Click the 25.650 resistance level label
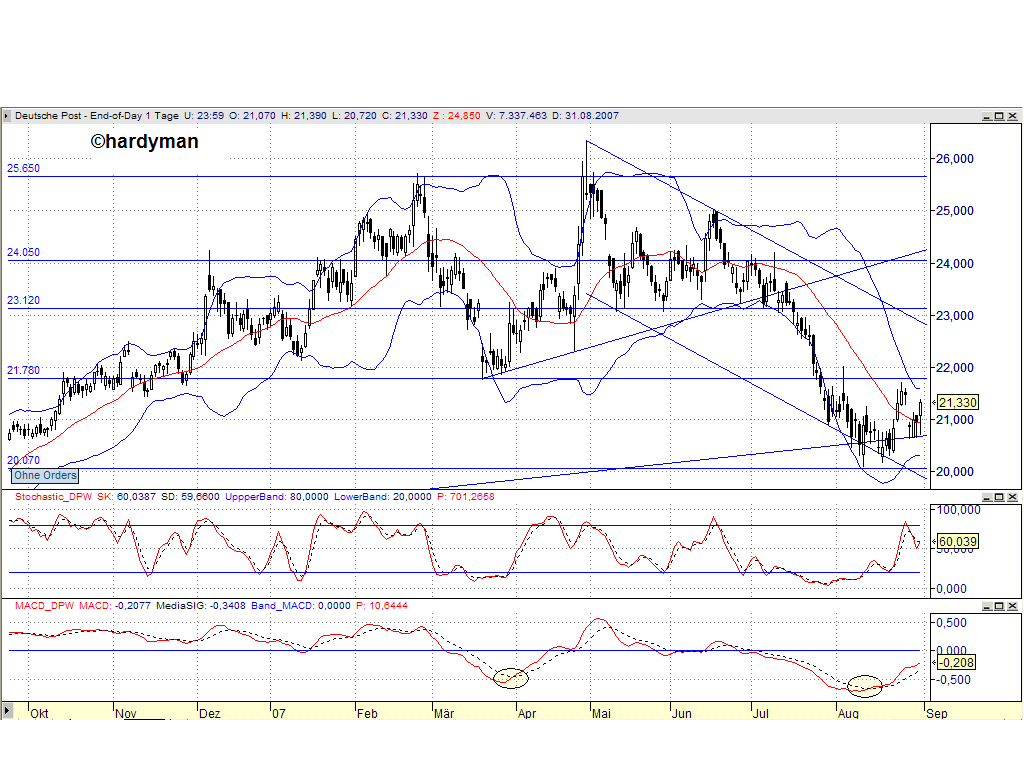This screenshot has width=1024, height=768. click(21, 168)
